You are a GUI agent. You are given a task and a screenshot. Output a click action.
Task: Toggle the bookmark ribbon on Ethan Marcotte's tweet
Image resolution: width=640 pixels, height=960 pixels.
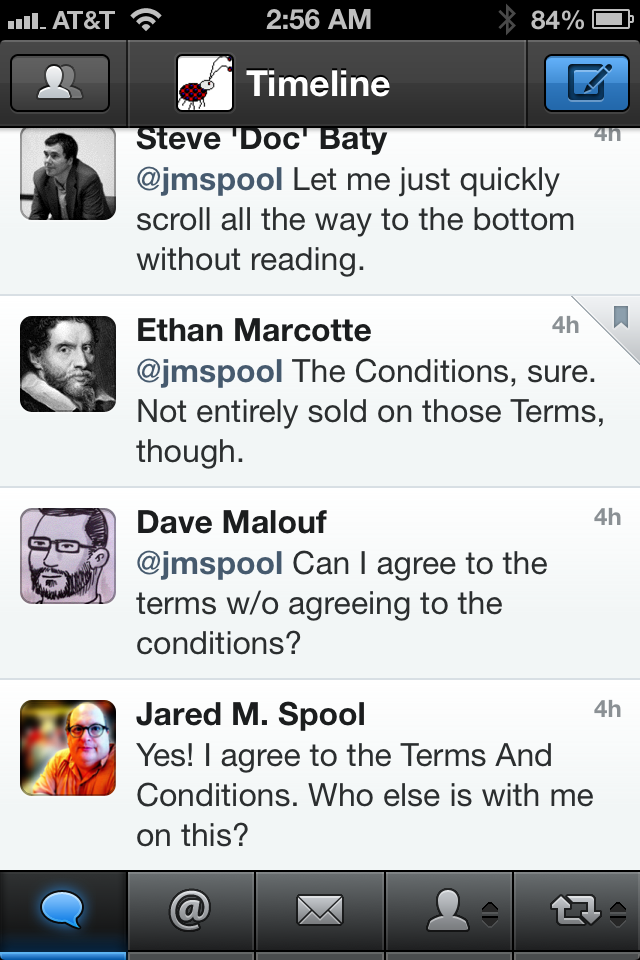tap(620, 318)
